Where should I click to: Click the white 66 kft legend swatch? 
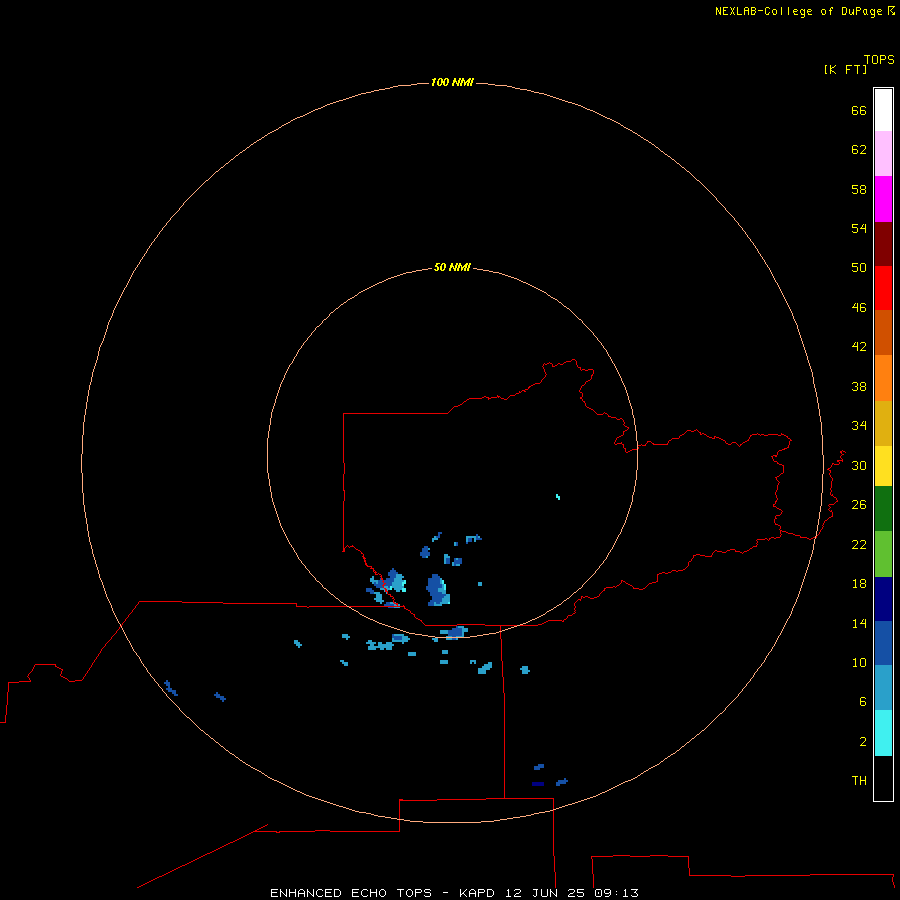click(x=883, y=110)
